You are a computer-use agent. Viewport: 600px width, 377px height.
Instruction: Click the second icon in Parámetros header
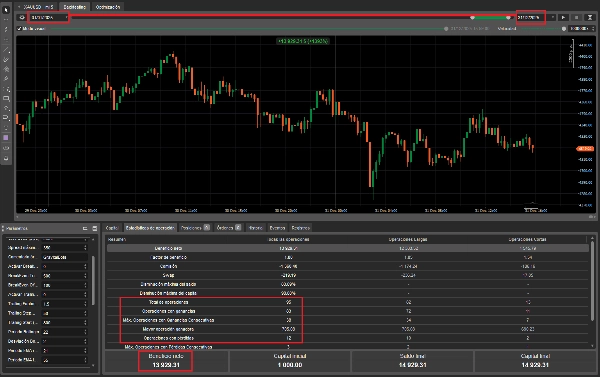[95, 228]
